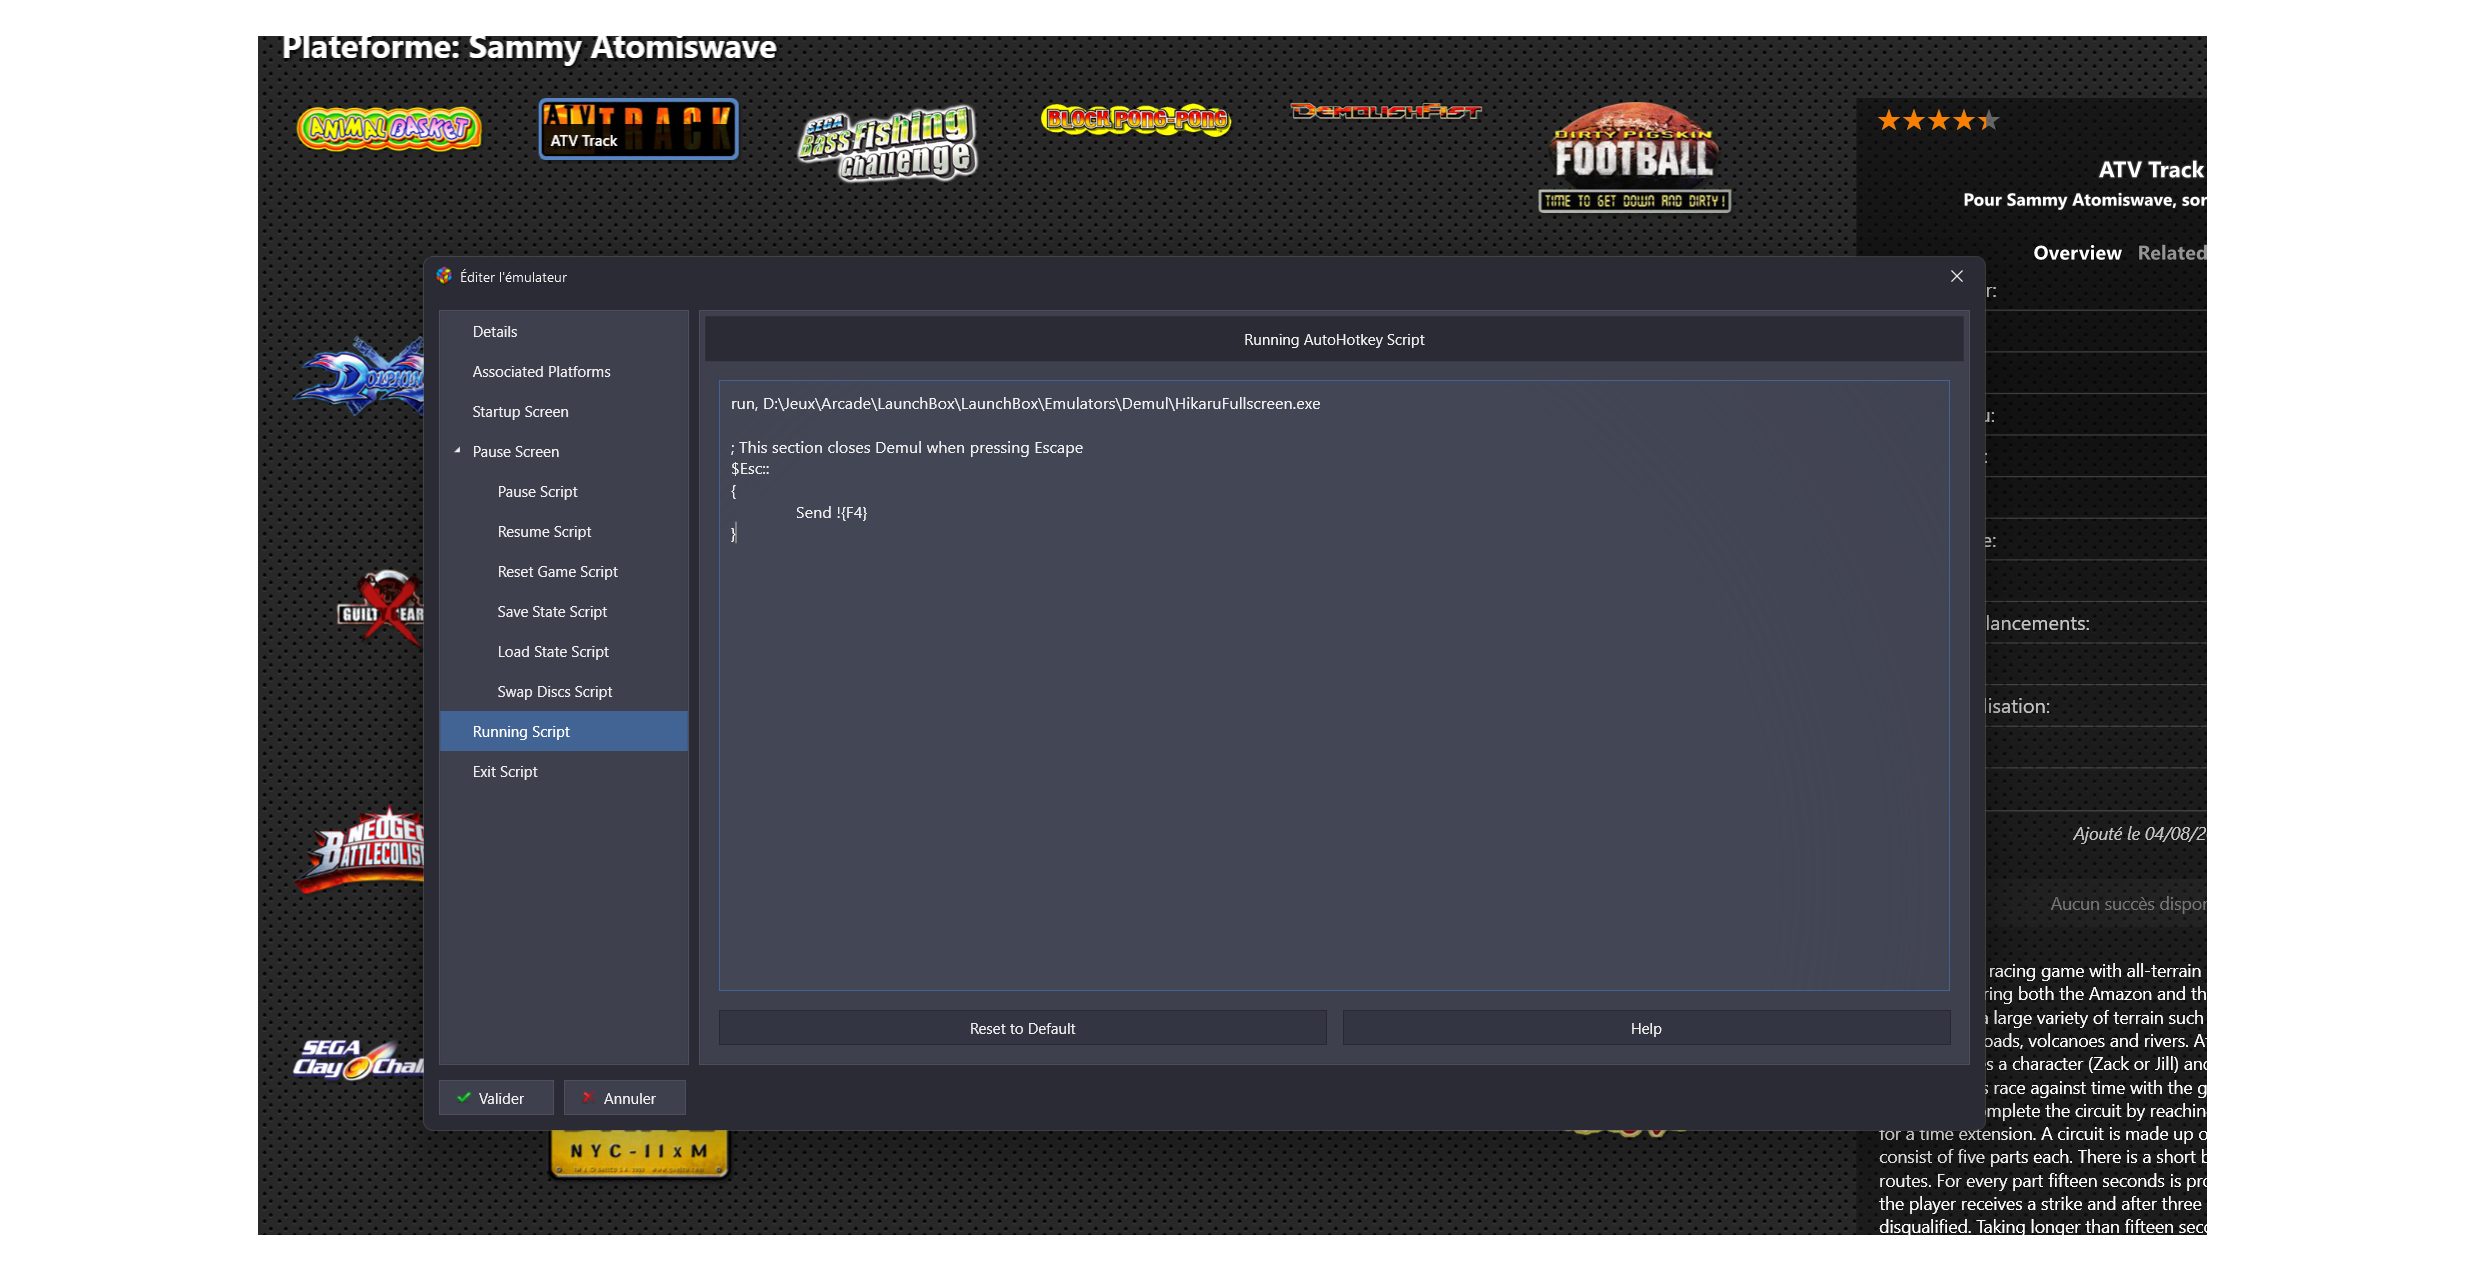This screenshot has height=1272, width=2465.
Task: Click the Running AutoHotkey Script header
Action: (1334, 339)
